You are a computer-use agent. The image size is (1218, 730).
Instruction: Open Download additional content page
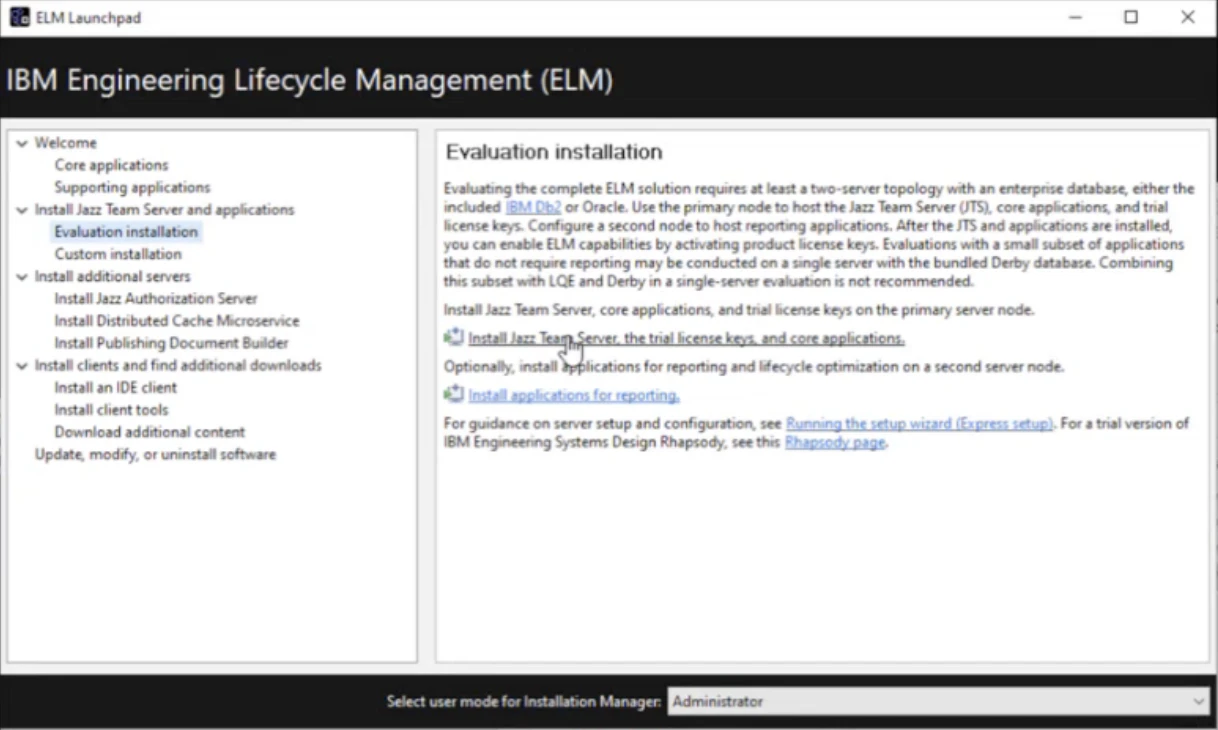point(150,432)
